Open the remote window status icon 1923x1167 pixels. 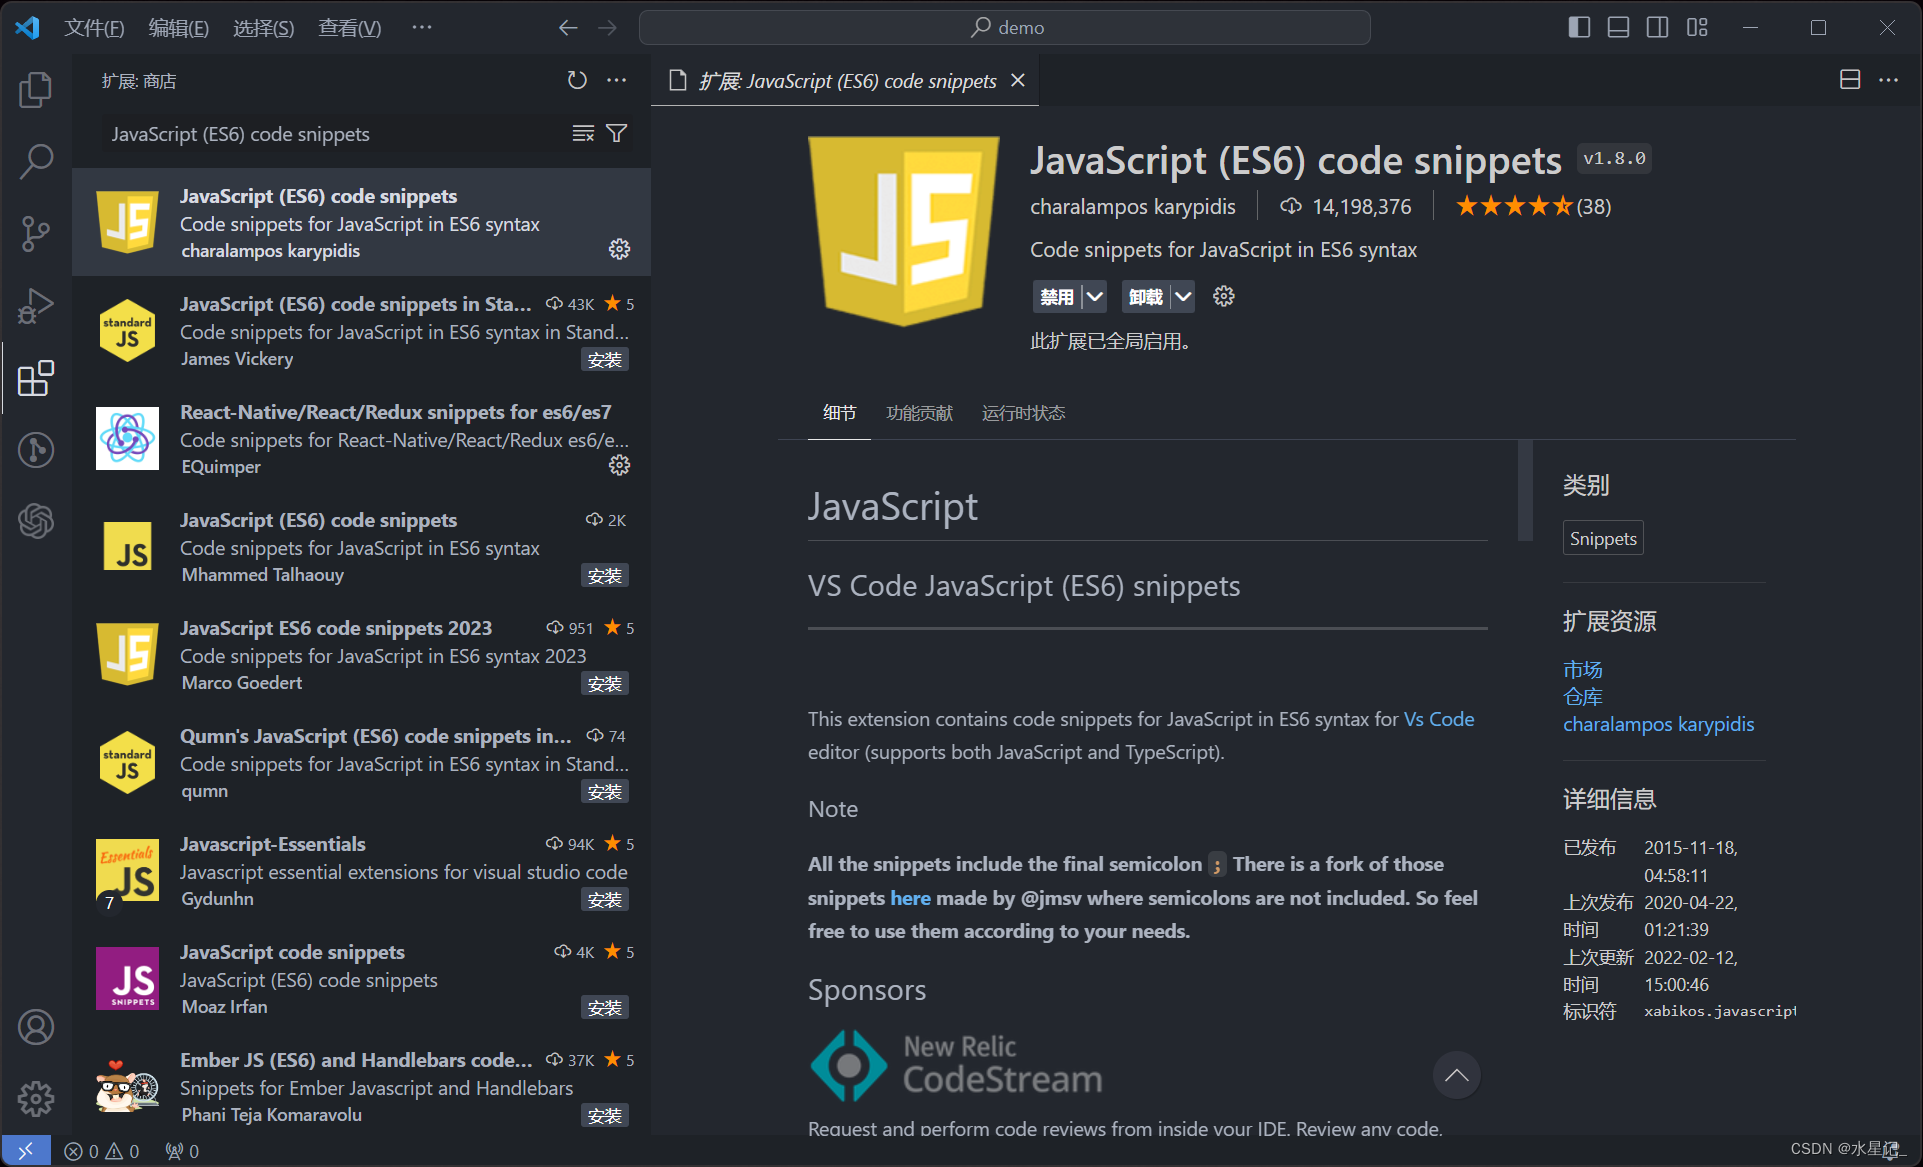click(26, 1151)
